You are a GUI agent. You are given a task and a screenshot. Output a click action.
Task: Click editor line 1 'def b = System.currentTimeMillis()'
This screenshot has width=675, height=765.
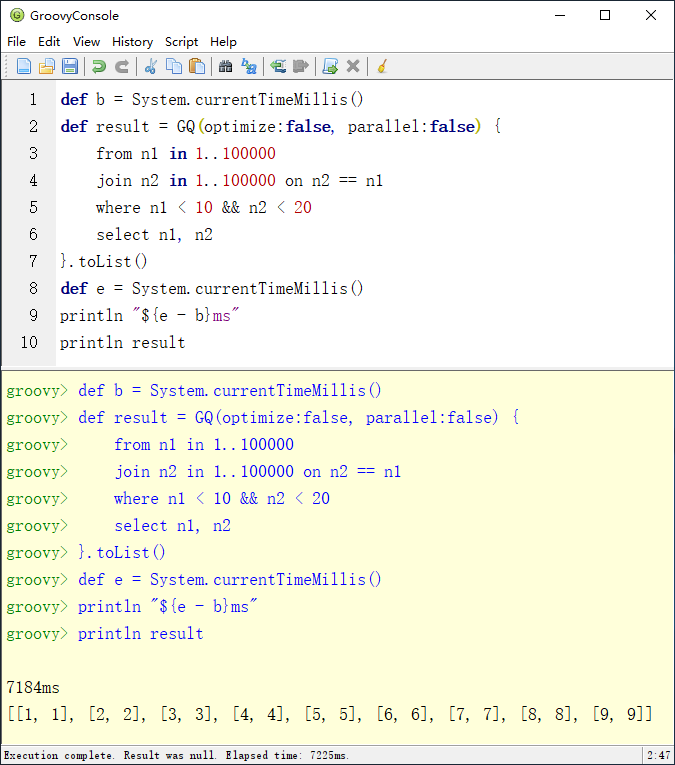pos(212,100)
